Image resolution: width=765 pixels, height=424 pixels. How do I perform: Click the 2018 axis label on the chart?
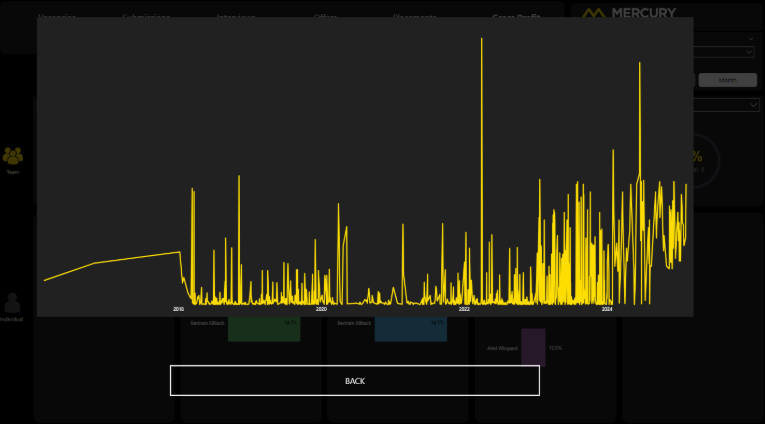179,309
